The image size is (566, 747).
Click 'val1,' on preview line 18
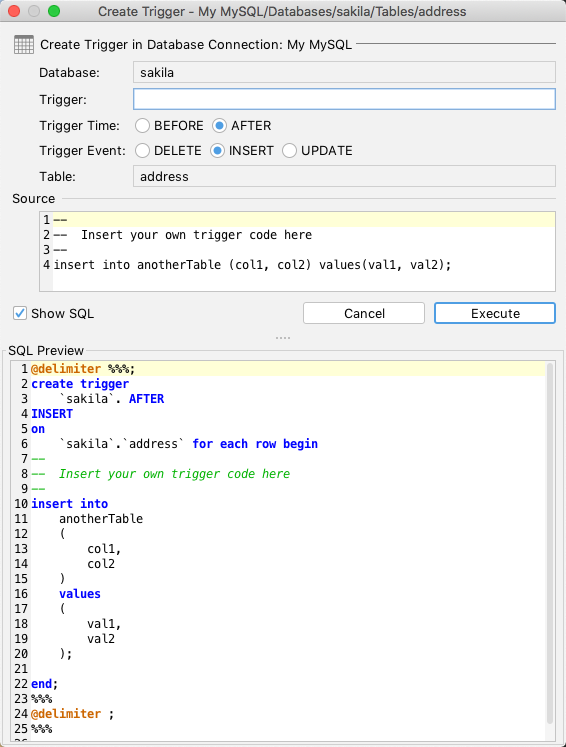(104, 624)
